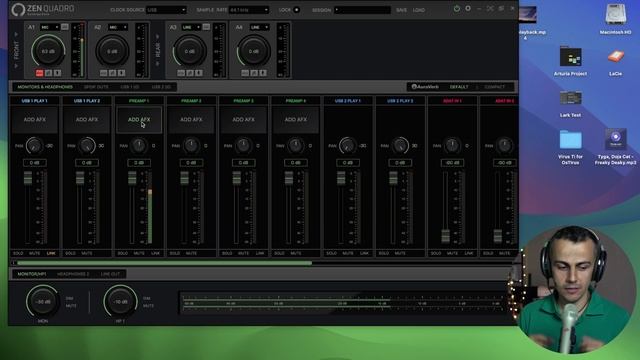This screenshot has width=640, height=360.
Task: Collapse the REAR inputs section
Action: click(158, 50)
